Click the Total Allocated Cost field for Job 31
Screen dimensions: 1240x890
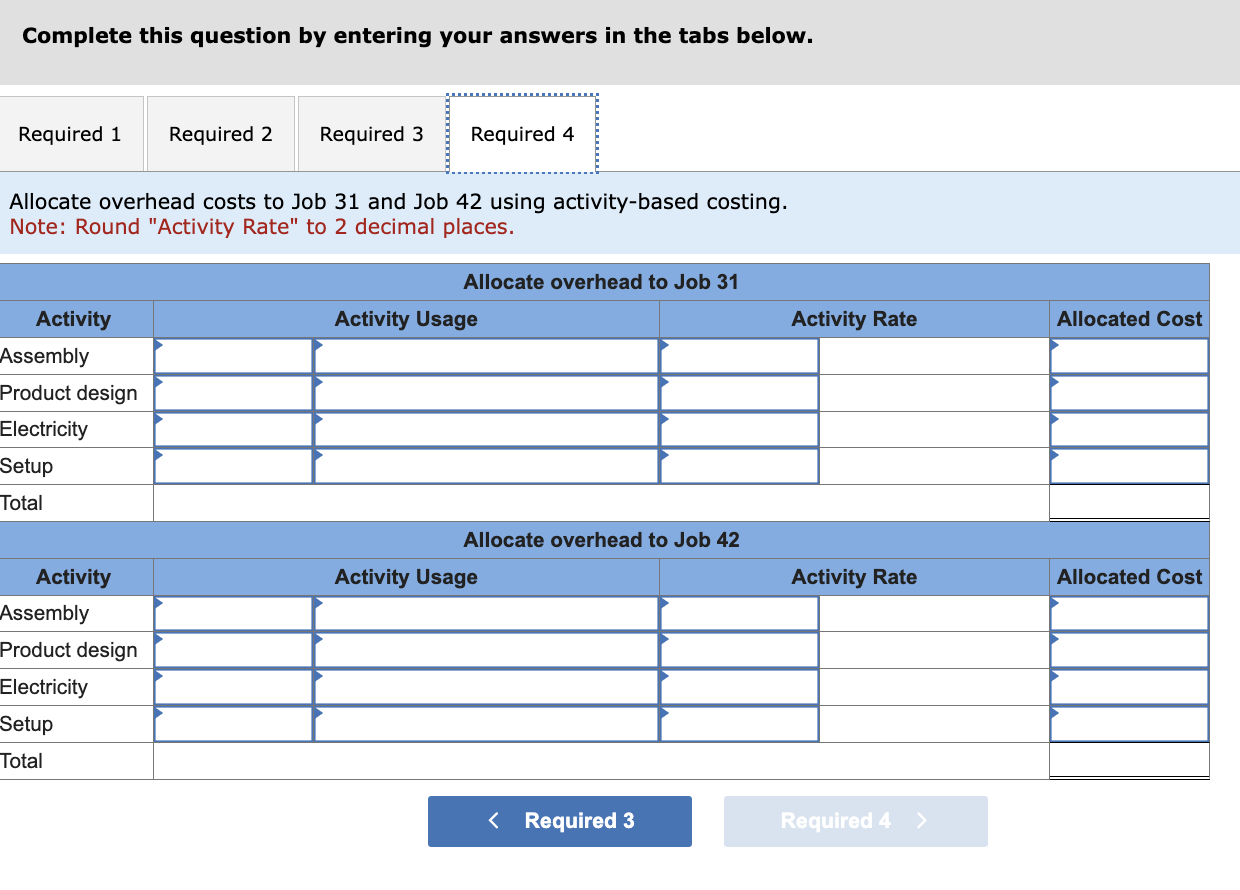click(1128, 501)
